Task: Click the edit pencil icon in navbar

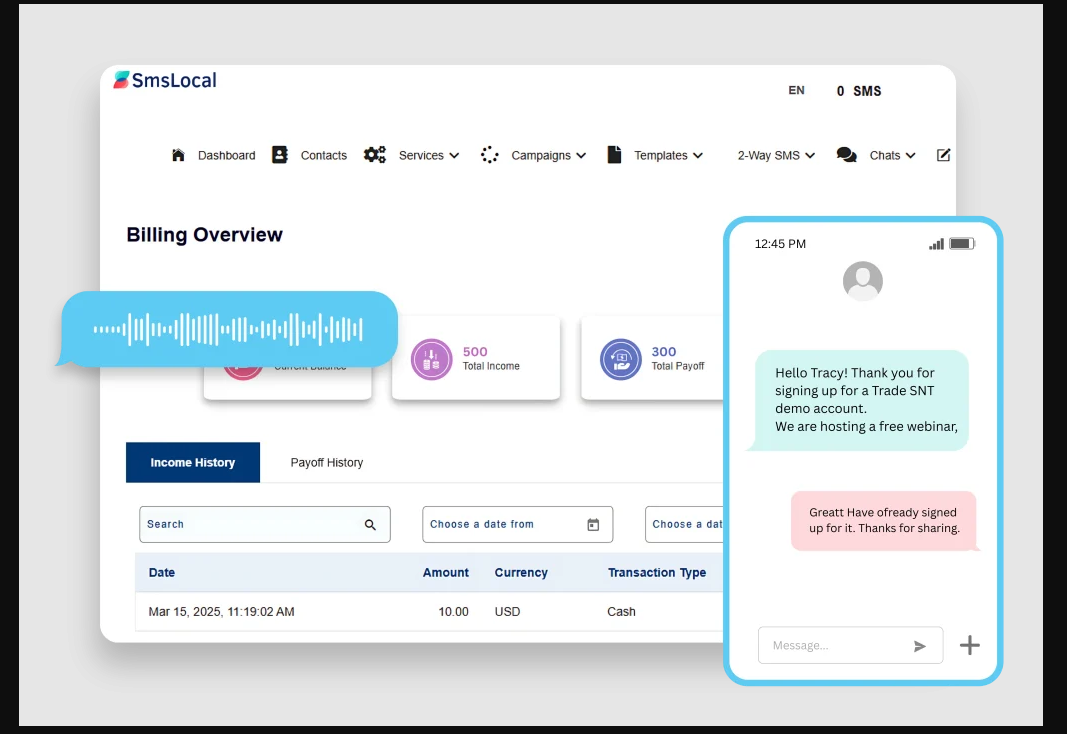Action: coord(943,155)
